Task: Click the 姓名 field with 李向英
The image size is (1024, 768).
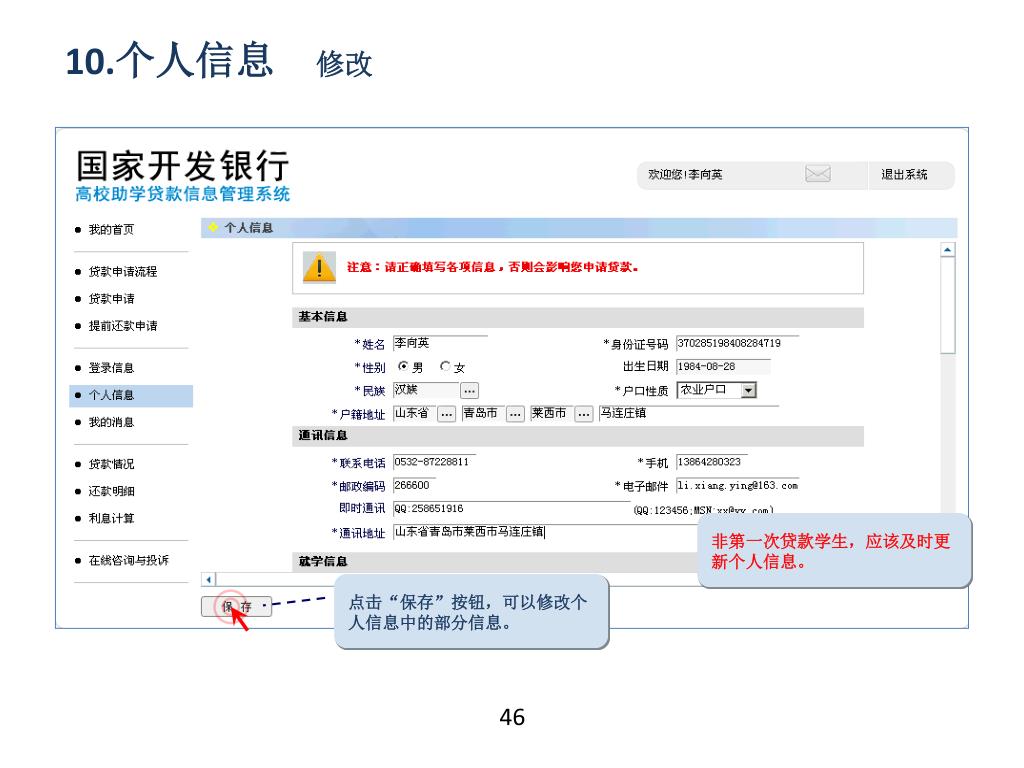Action: (440, 344)
